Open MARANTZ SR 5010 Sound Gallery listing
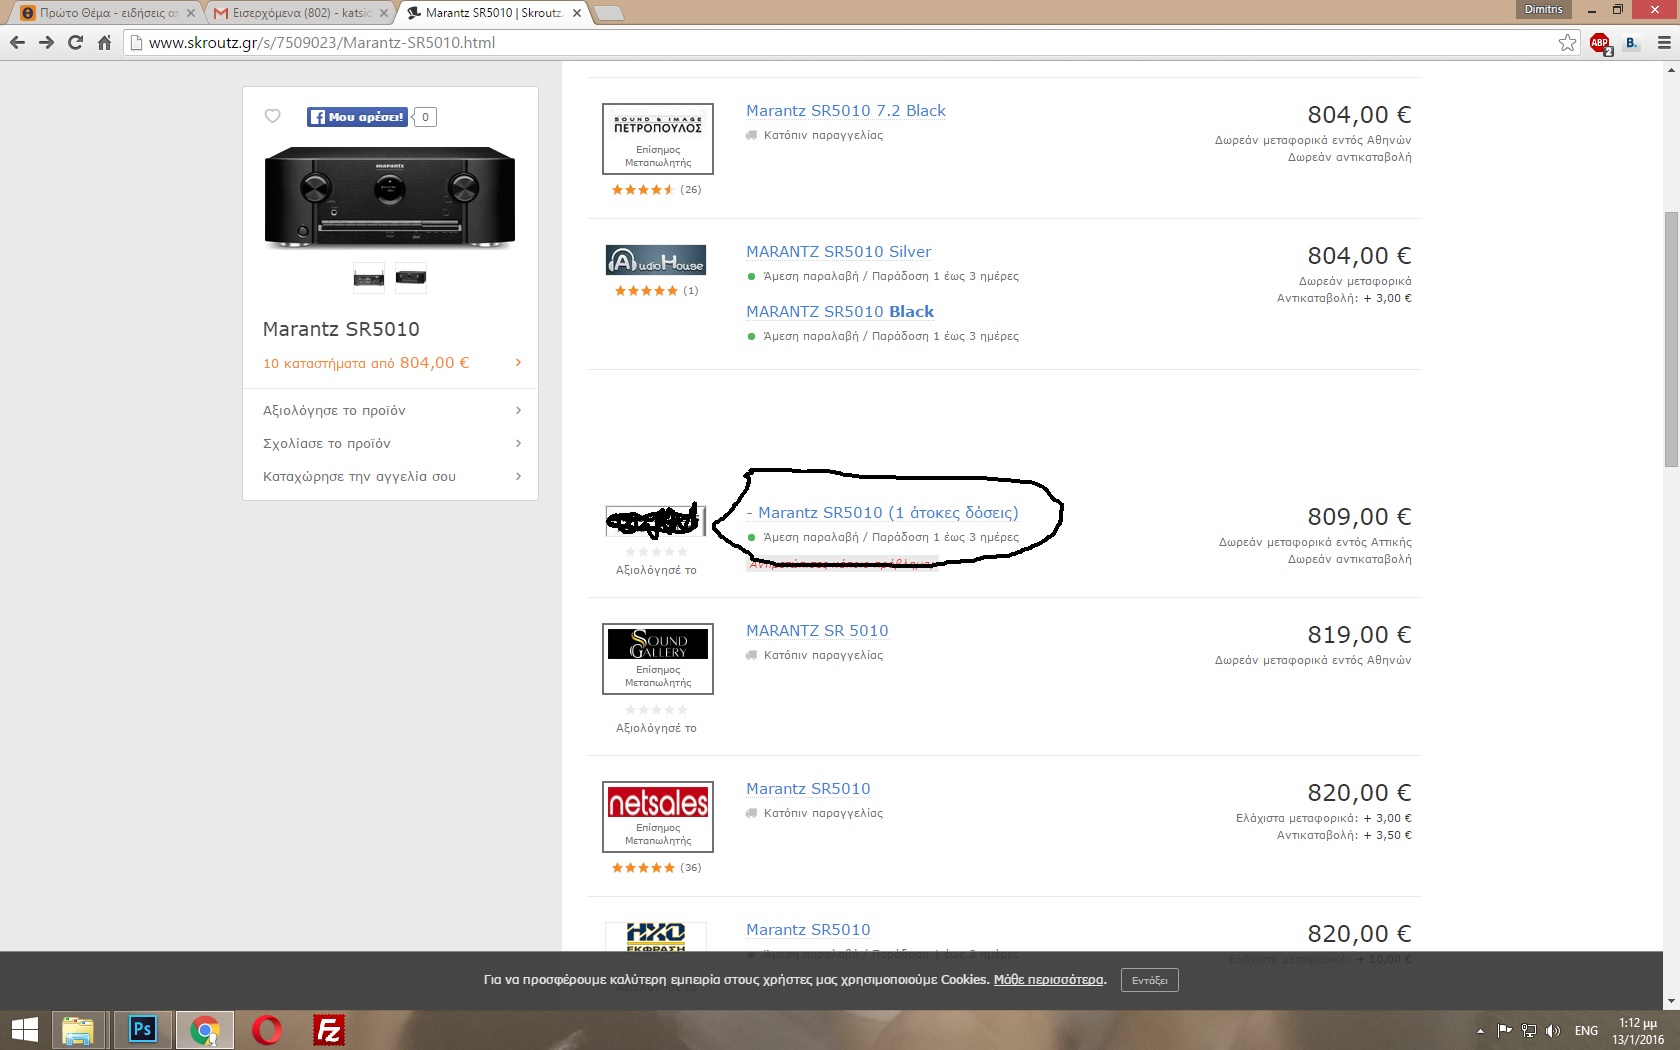This screenshot has width=1680, height=1050. click(817, 631)
